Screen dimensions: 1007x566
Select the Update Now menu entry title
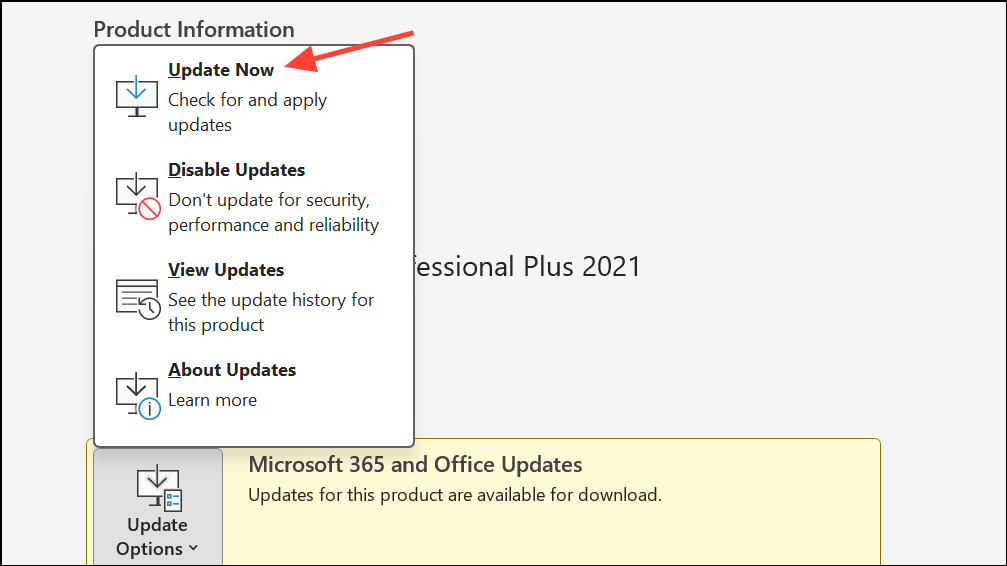coord(221,70)
